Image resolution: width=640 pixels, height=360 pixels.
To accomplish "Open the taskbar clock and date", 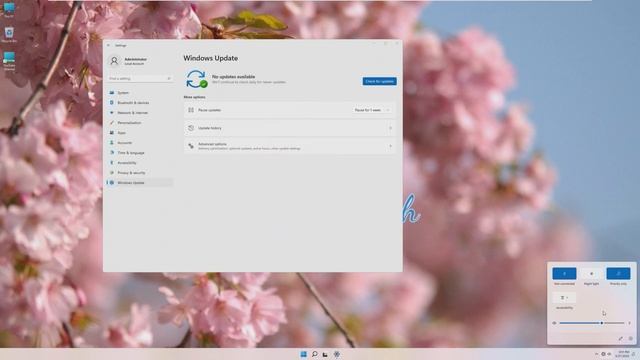I will [x=623, y=354].
